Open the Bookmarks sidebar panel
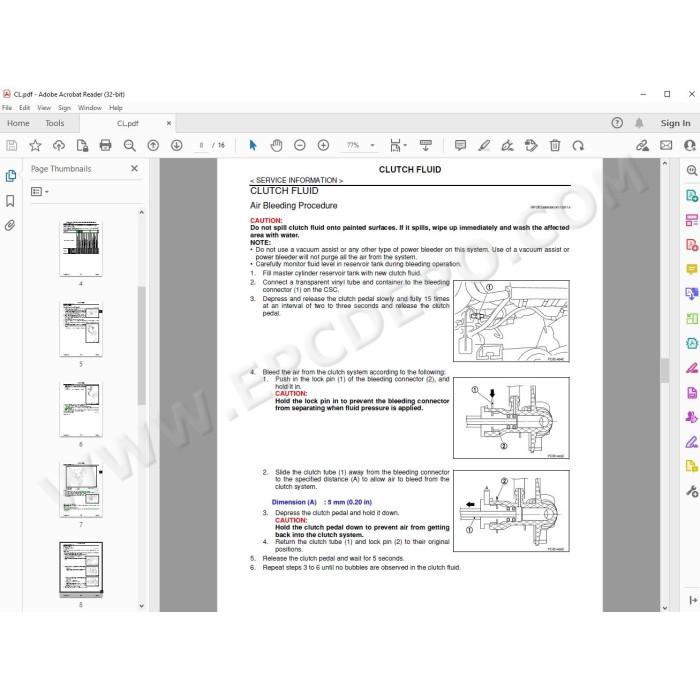The height and width of the screenshot is (700, 700). click(10, 201)
